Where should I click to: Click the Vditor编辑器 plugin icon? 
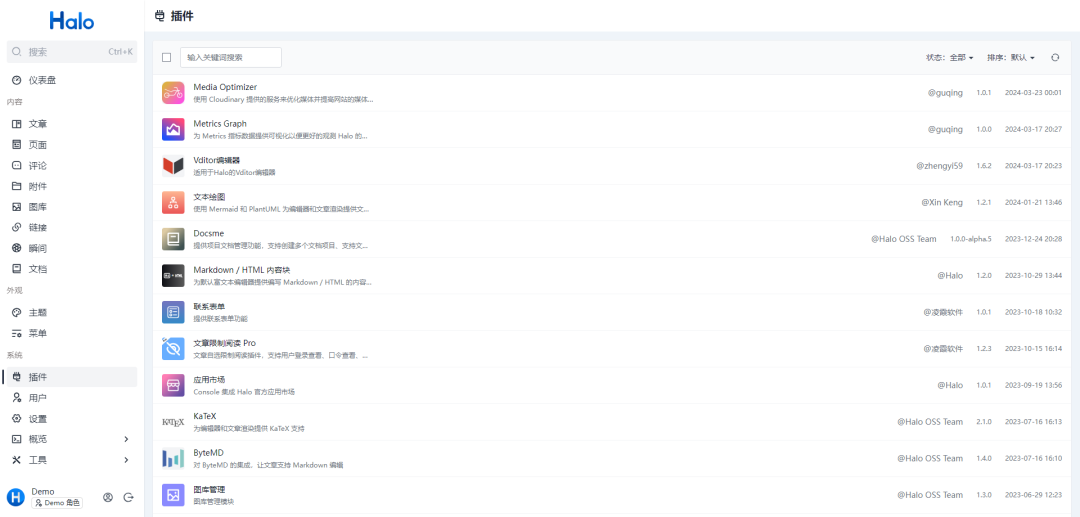[x=173, y=166]
